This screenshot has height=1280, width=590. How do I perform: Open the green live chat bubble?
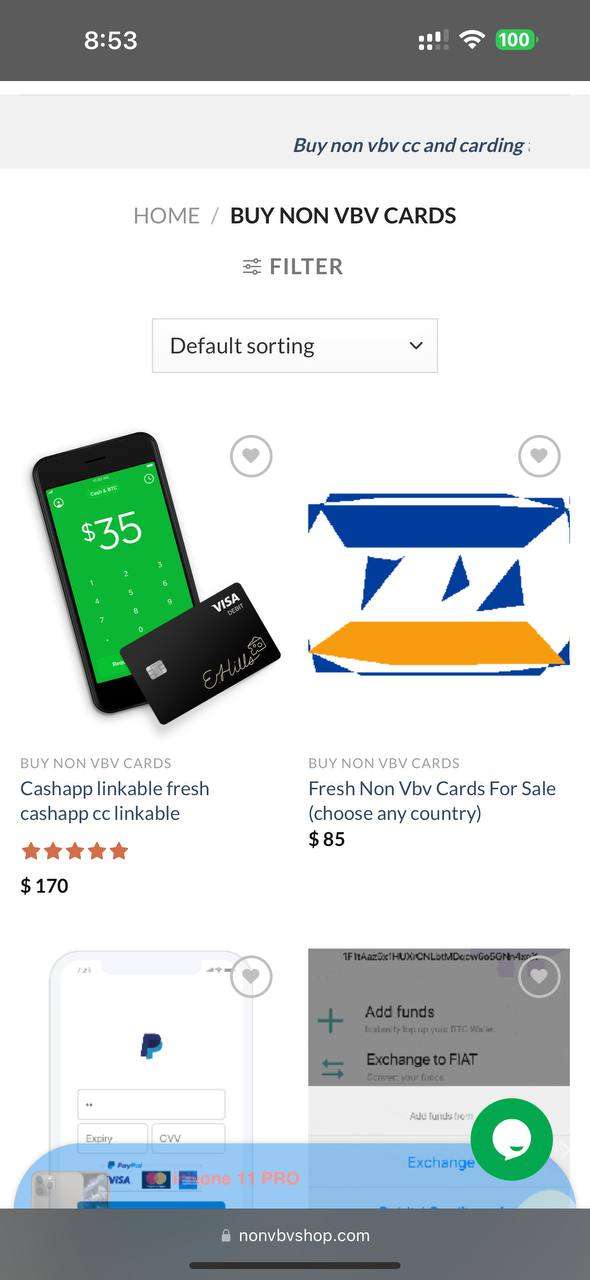(511, 1139)
